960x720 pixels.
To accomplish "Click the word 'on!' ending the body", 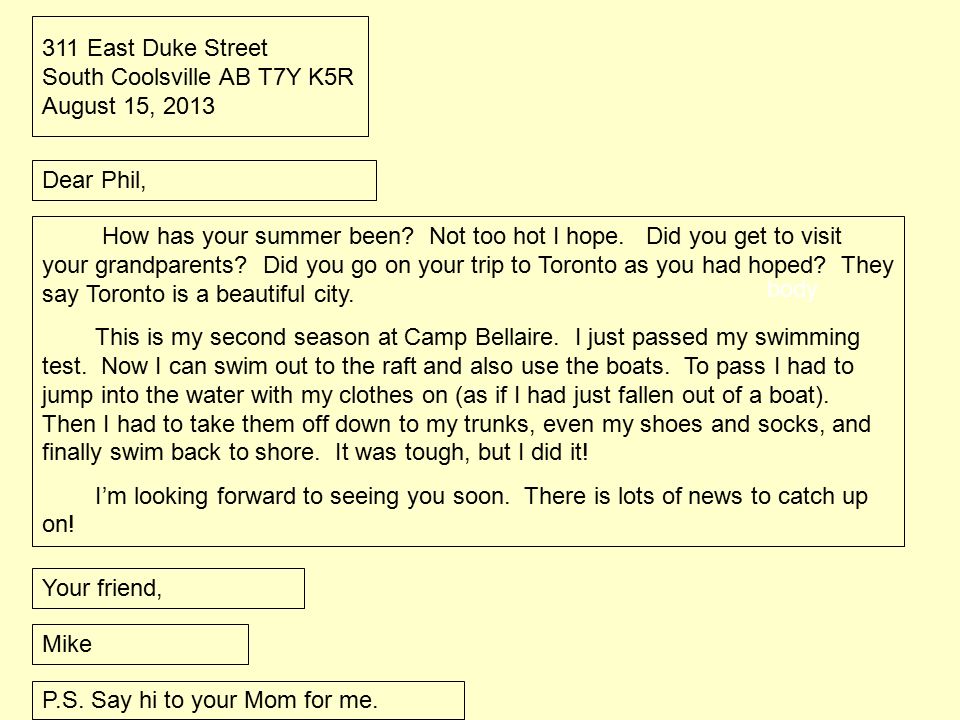I will pos(58,525).
